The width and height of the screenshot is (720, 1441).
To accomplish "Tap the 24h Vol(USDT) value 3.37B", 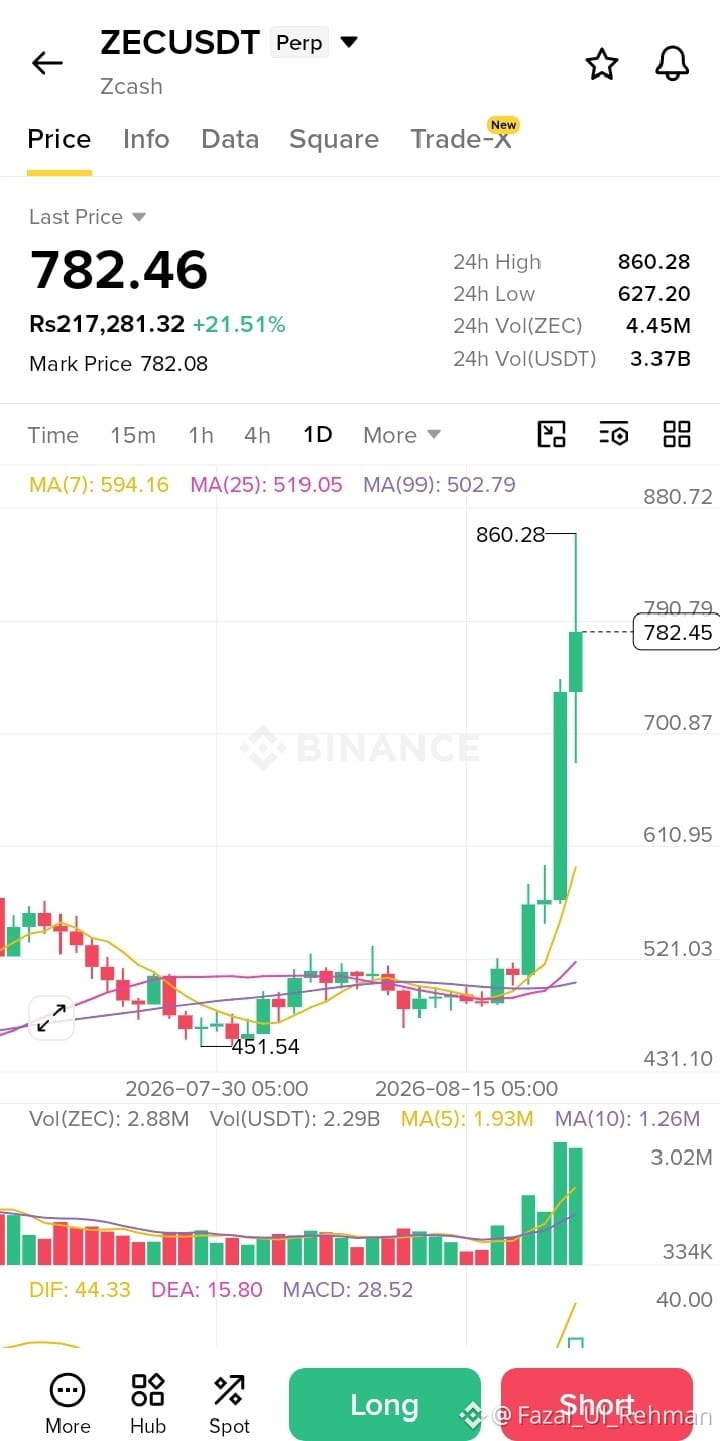I will pos(660,358).
